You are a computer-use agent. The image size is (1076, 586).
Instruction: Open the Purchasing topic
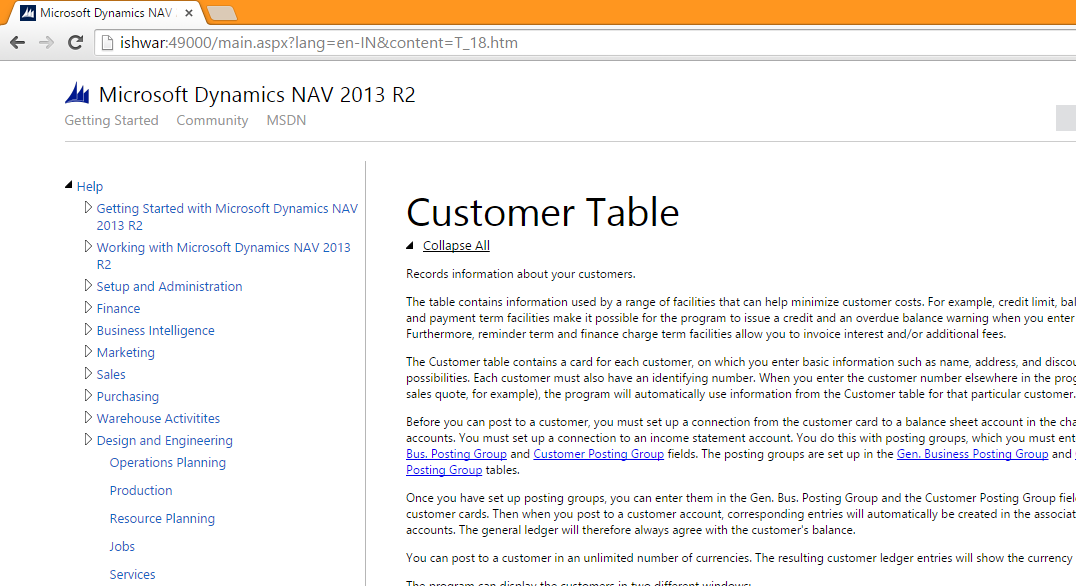[128, 397]
